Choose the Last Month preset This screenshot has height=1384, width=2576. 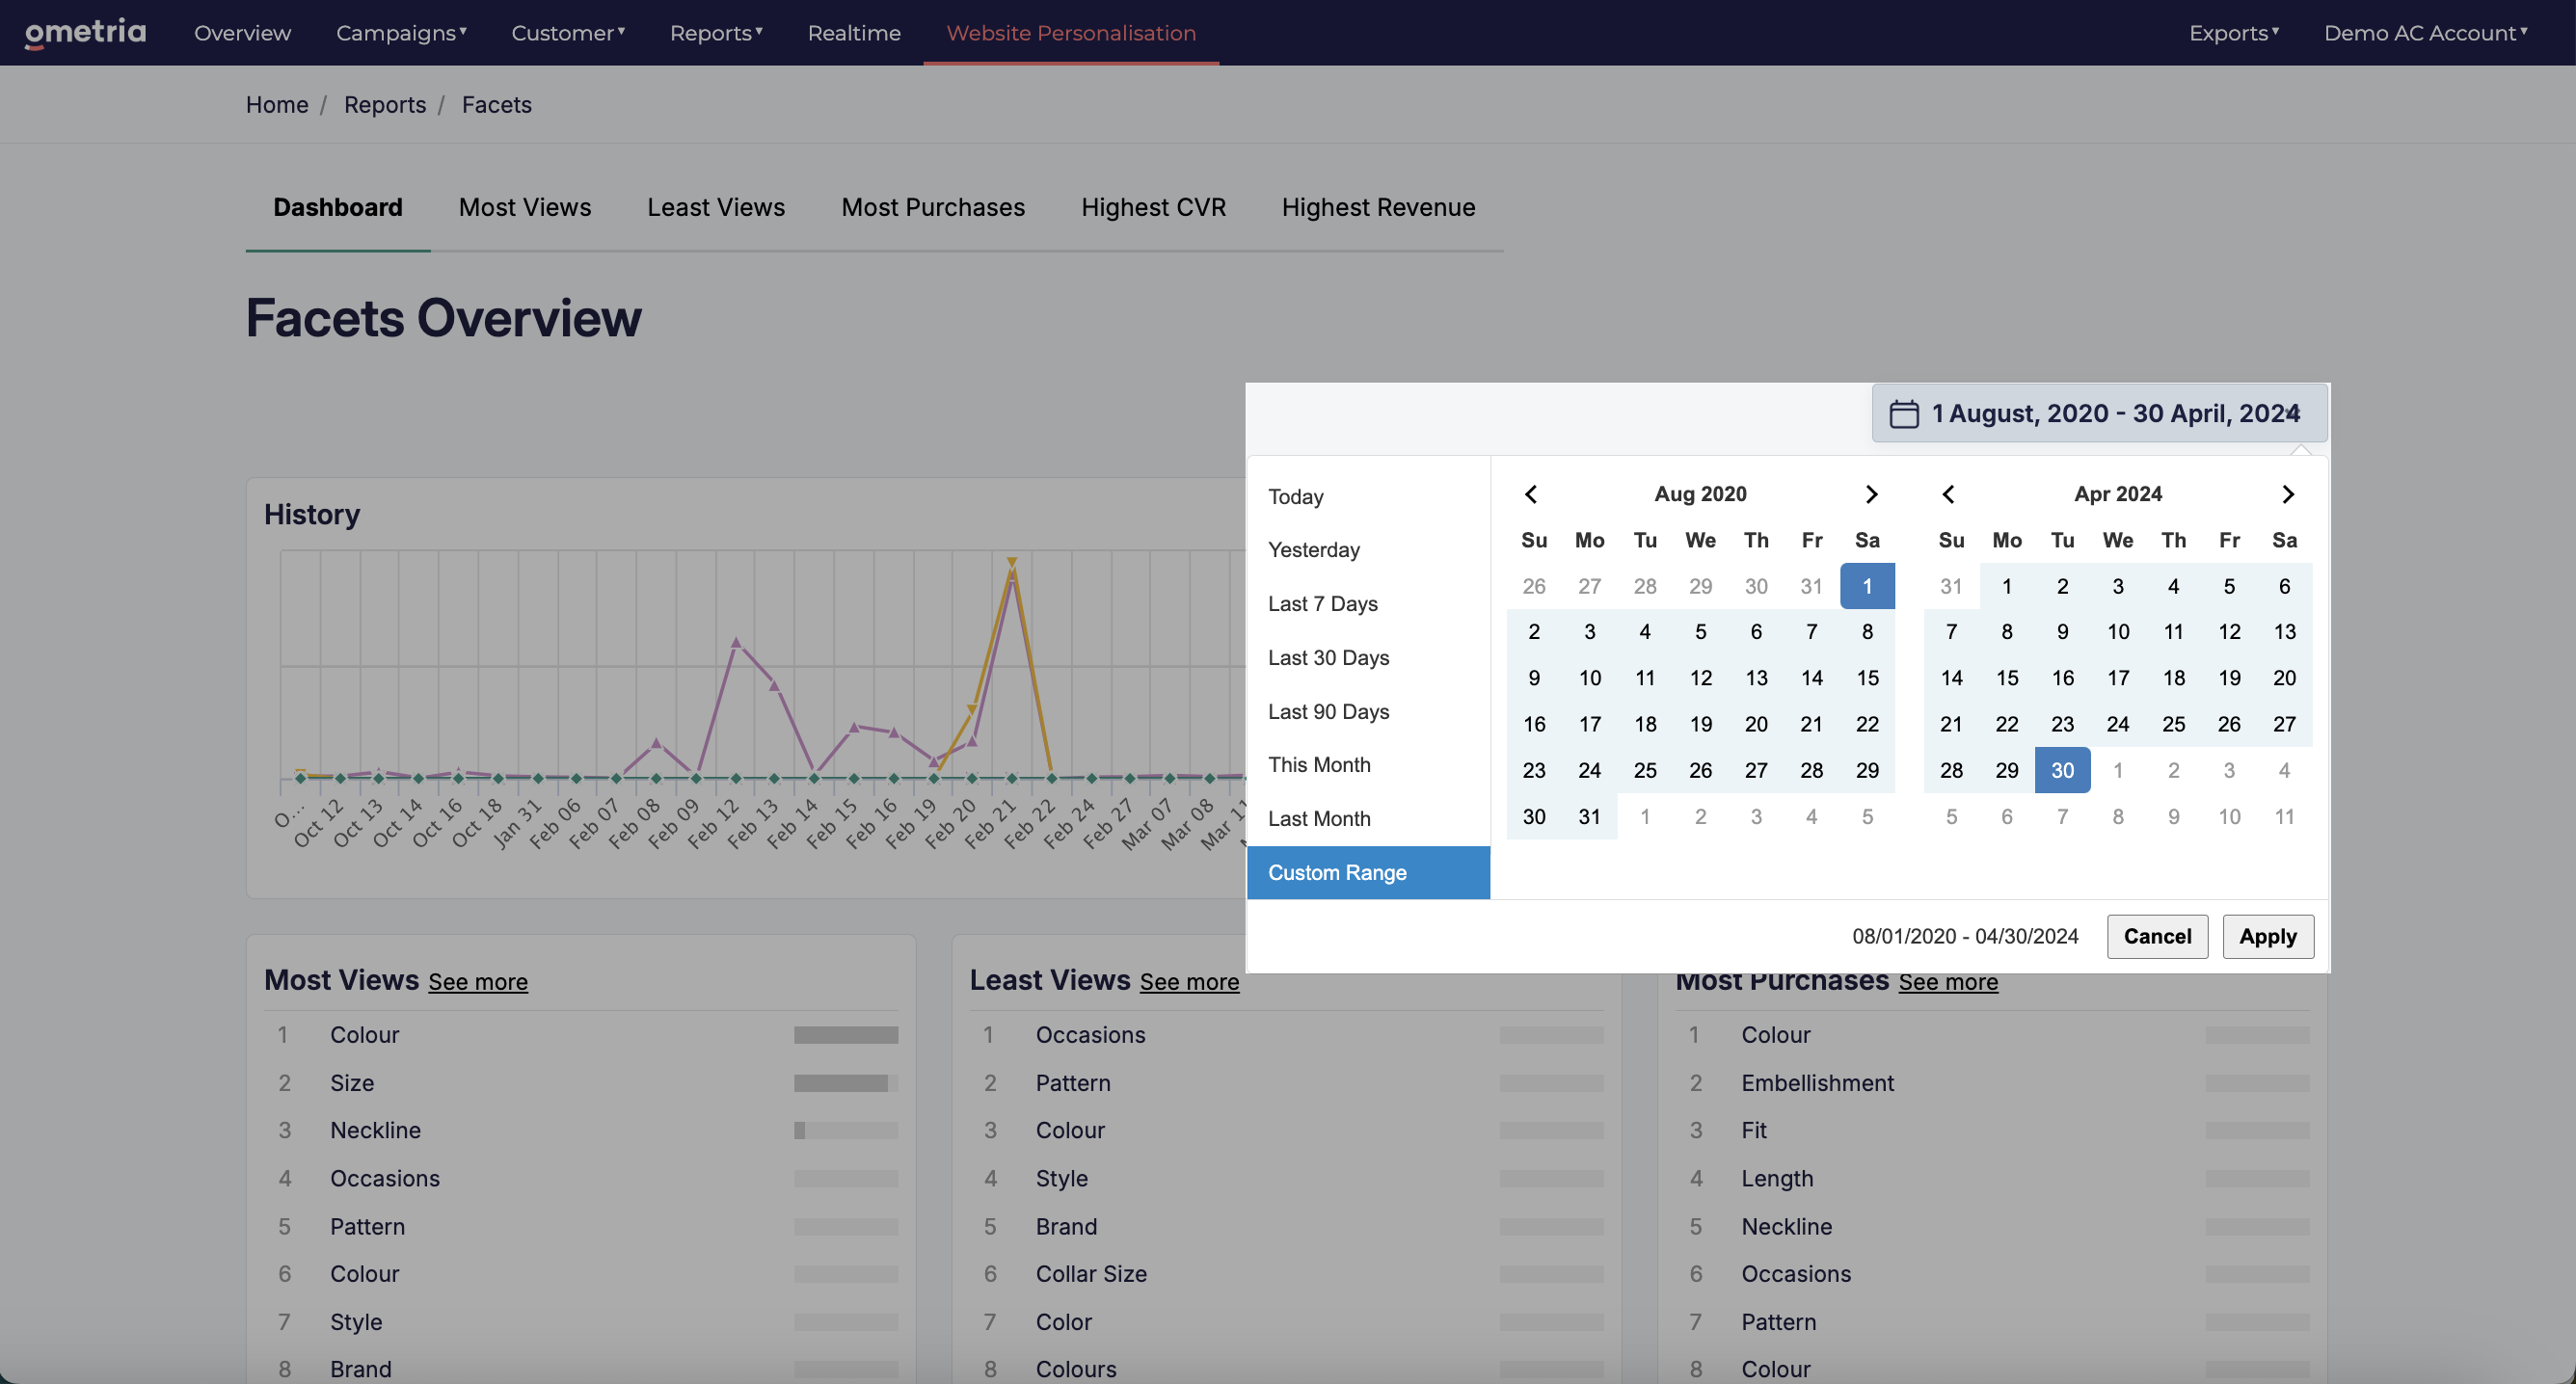point(1319,818)
